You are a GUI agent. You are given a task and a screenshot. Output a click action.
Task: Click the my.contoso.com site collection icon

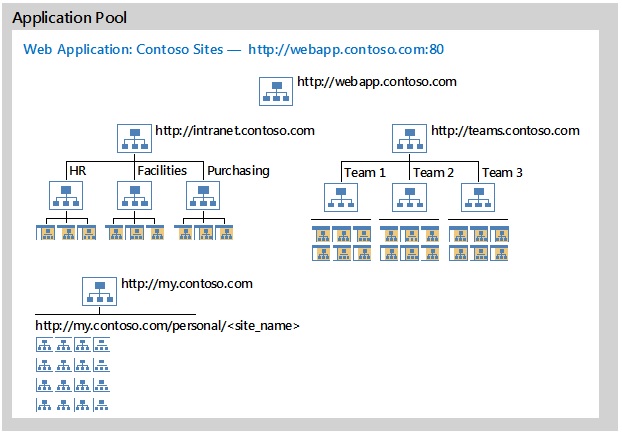point(100,292)
